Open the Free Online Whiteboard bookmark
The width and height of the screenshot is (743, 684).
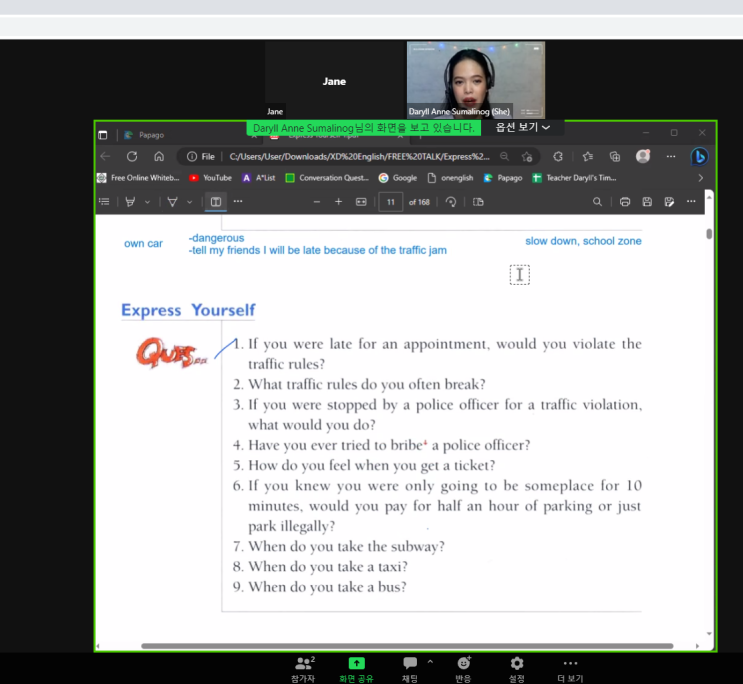click(138, 178)
